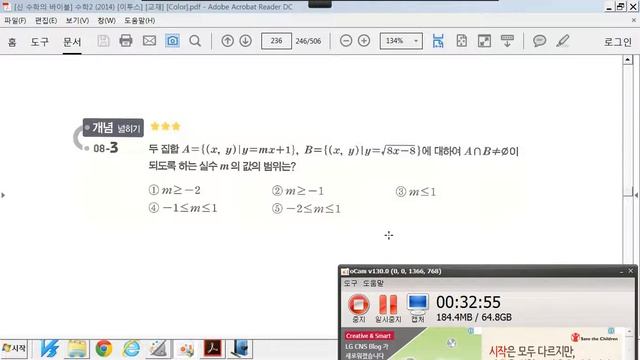Click the Windows 시작 start button
The height and width of the screenshot is (360, 640).
click(x=14, y=349)
